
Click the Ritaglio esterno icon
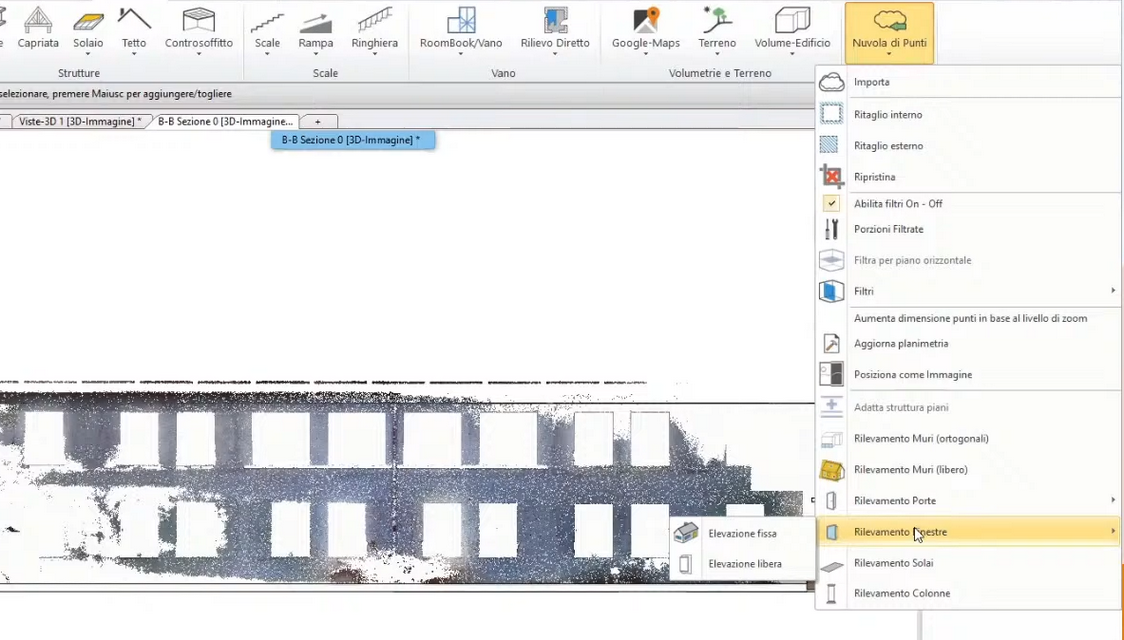point(829,145)
